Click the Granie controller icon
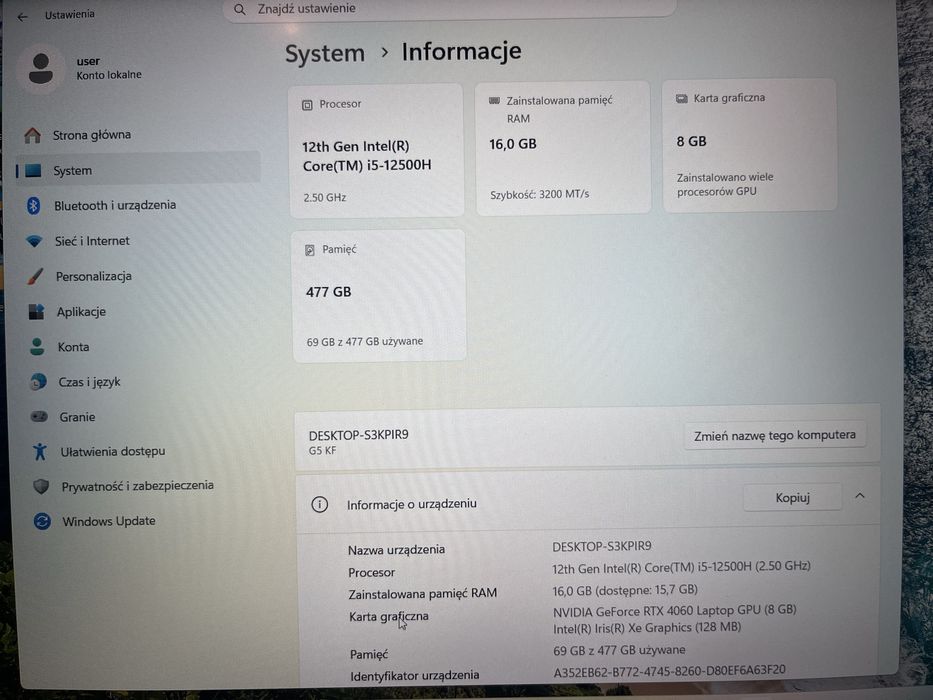The height and width of the screenshot is (700, 933). (39, 417)
